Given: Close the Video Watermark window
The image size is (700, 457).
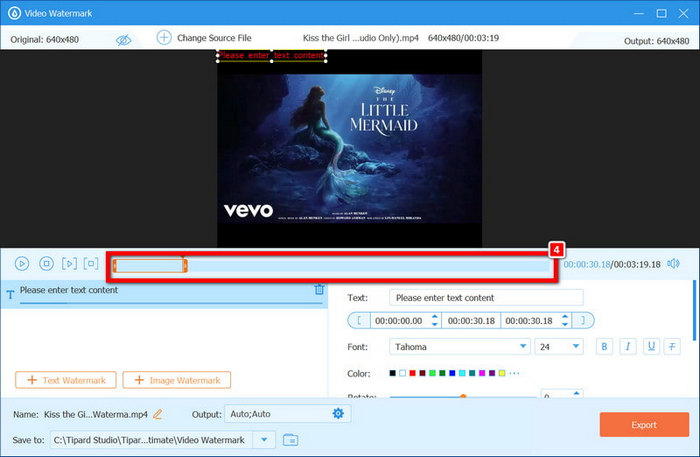Looking at the screenshot, I should pyautogui.click(x=683, y=13).
